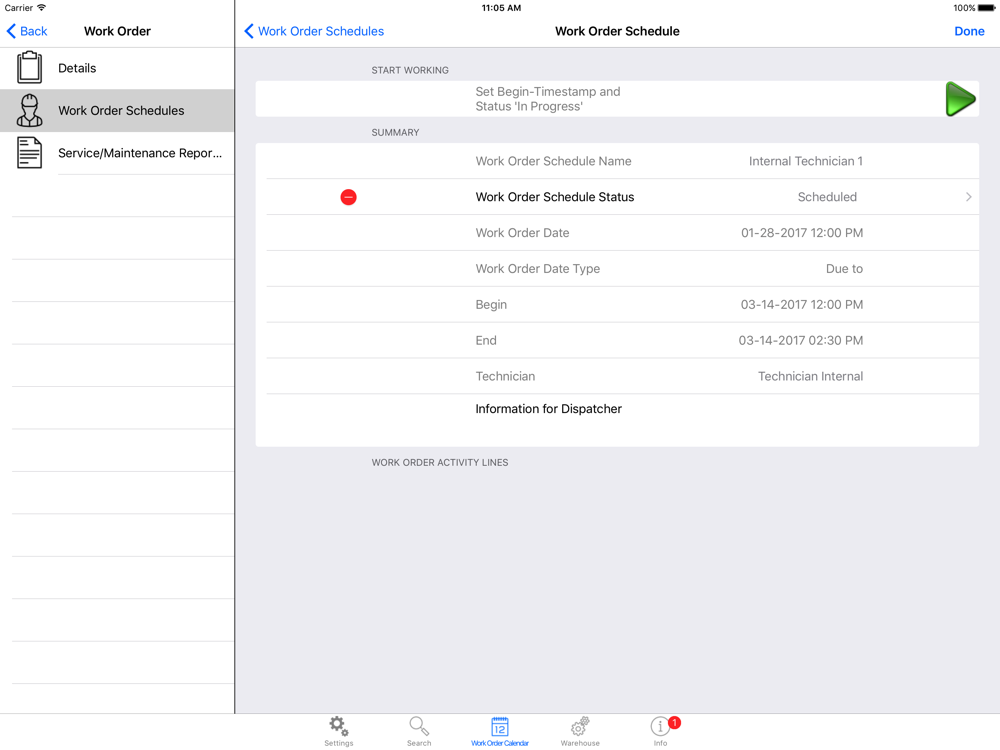Expand Work Order Schedule Status chevron
This screenshot has width=1000, height=750.
(968, 197)
